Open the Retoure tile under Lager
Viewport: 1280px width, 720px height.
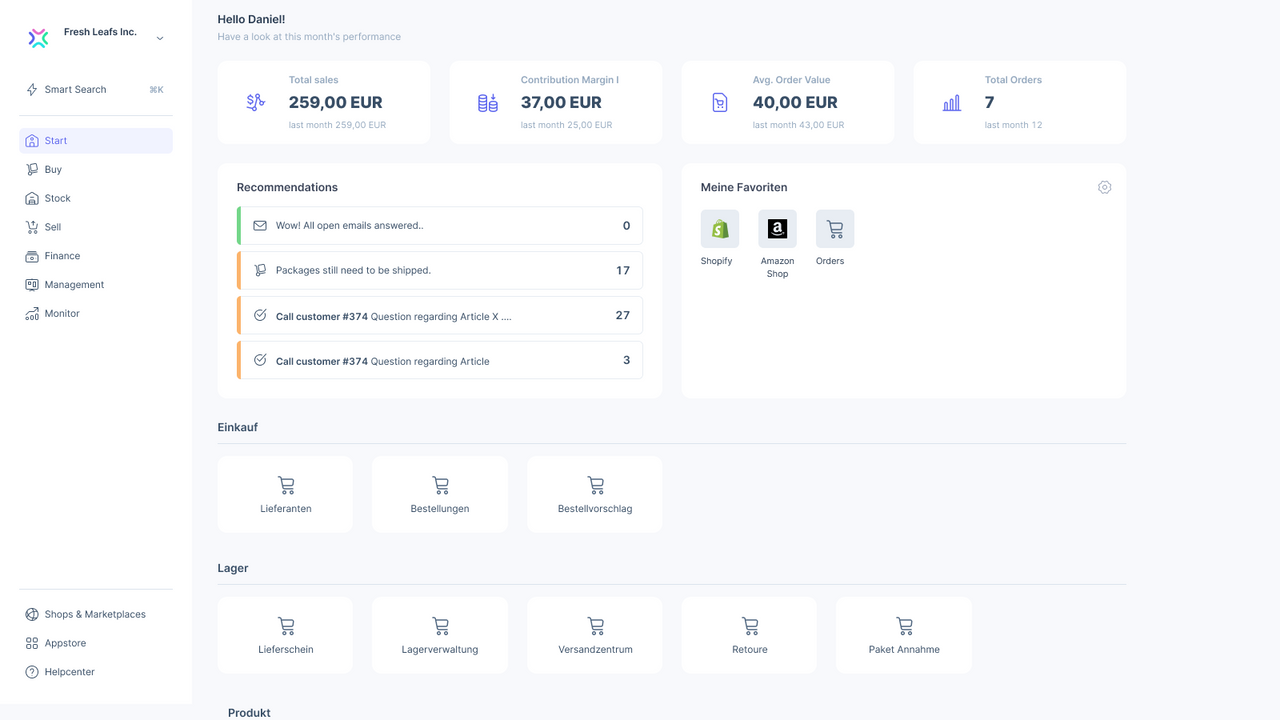(749, 635)
